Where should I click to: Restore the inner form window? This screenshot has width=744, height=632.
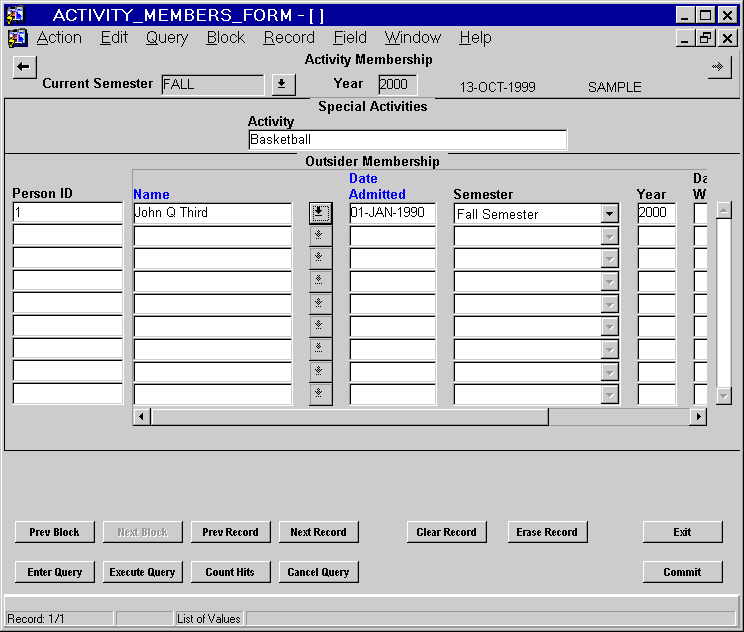[x=706, y=38]
